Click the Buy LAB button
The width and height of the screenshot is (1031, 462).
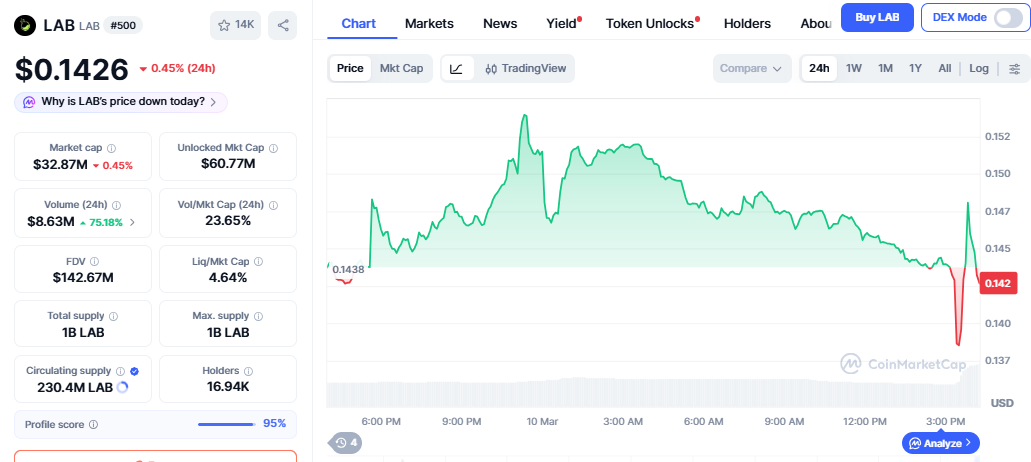click(877, 18)
